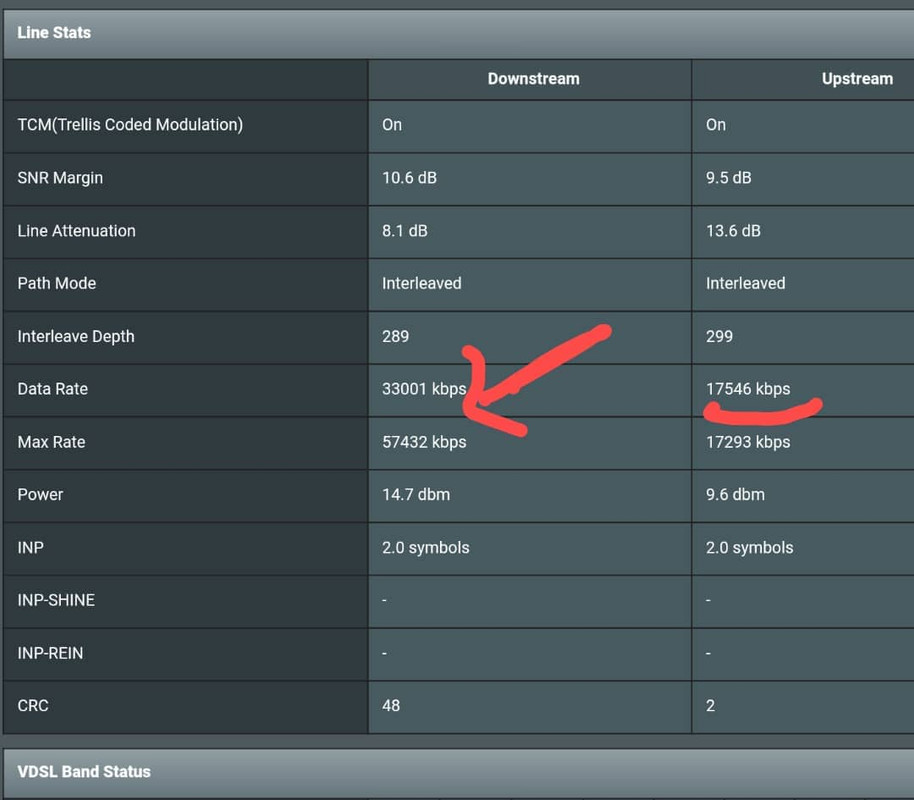The height and width of the screenshot is (800, 914).
Task: Click the 57432 kbps max rate value
Action: click(424, 442)
